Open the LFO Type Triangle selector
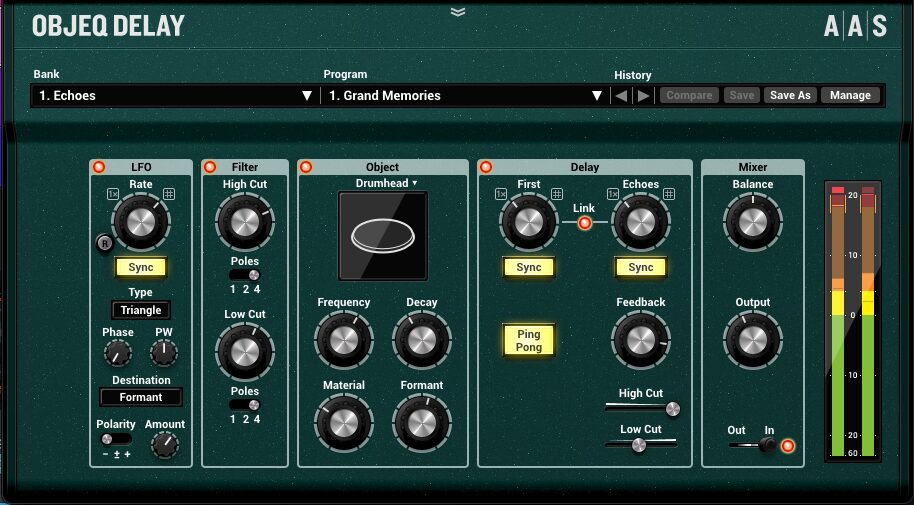914x505 pixels. click(x=141, y=310)
